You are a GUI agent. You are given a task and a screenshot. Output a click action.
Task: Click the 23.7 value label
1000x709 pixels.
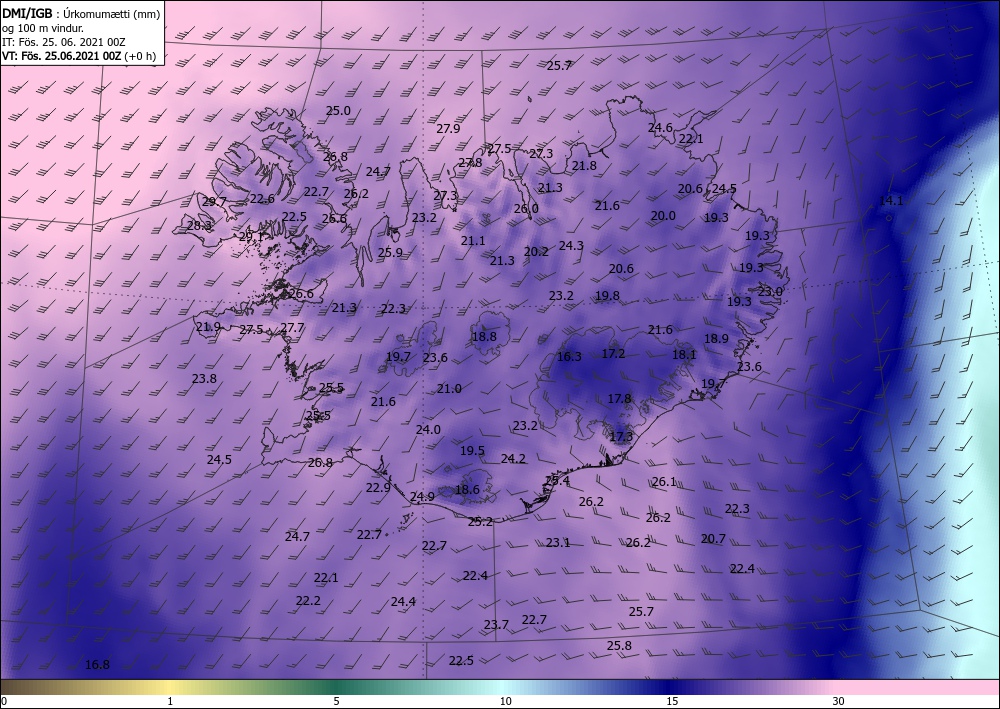pos(496,624)
